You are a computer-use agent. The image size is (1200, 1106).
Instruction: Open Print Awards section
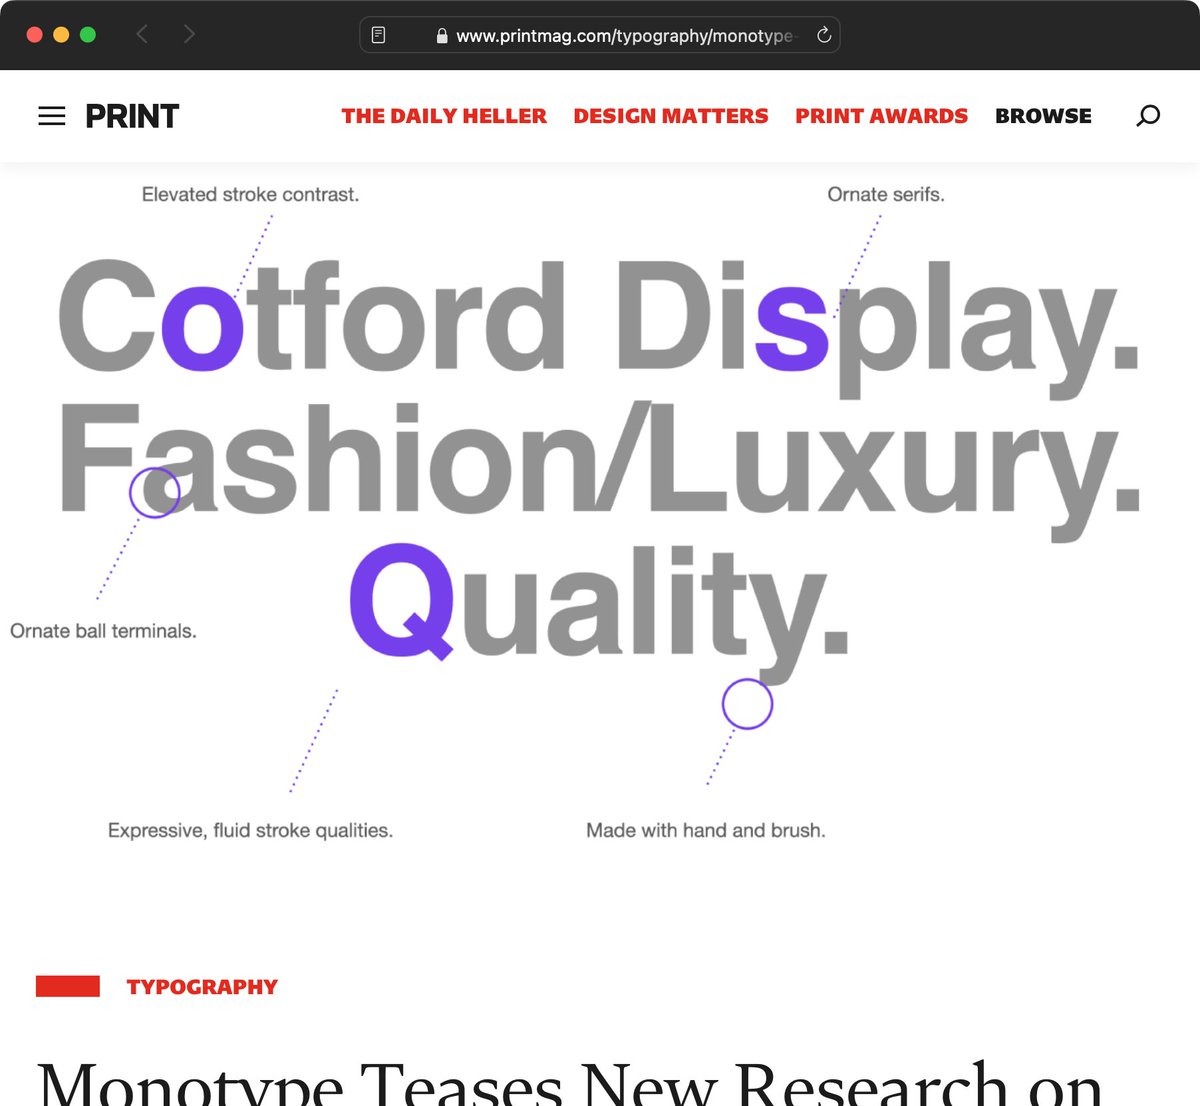pyautogui.click(x=882, y=116)
